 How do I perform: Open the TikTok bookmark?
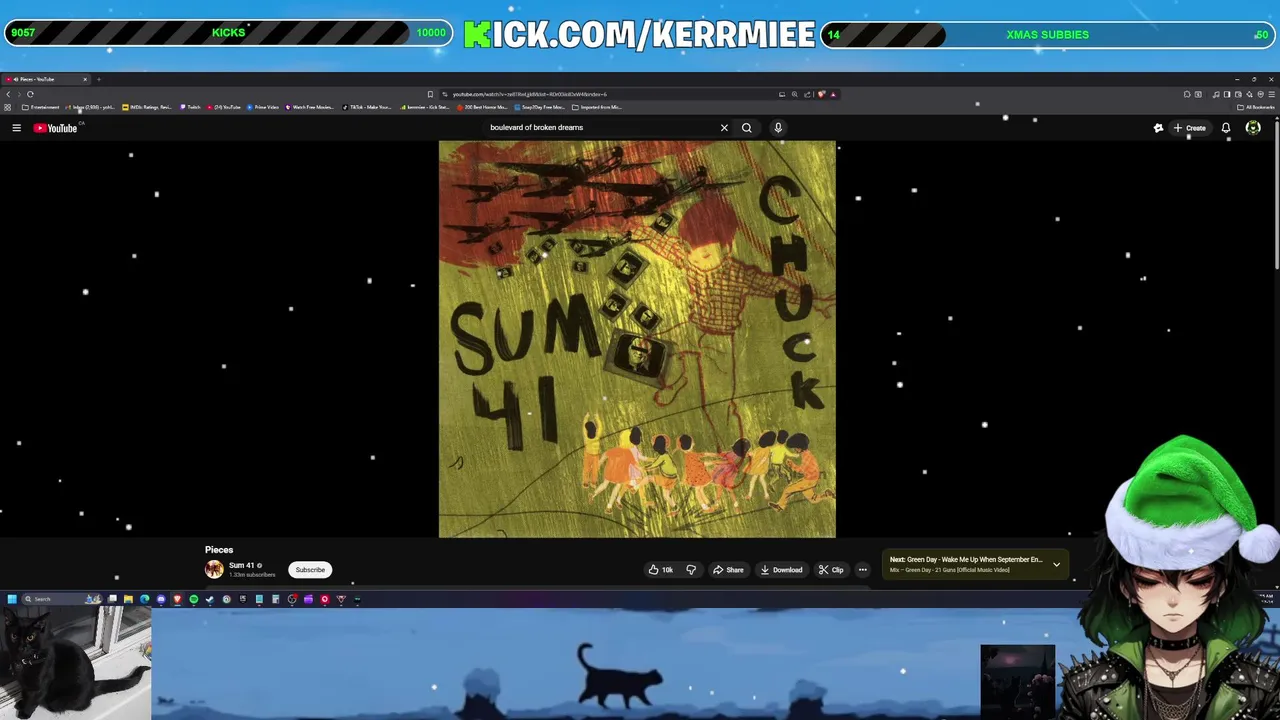[367, 107]
